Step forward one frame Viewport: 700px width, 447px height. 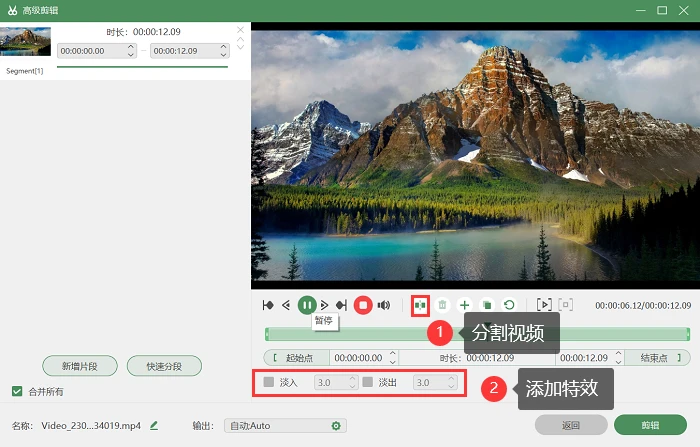tap(325, 305)
